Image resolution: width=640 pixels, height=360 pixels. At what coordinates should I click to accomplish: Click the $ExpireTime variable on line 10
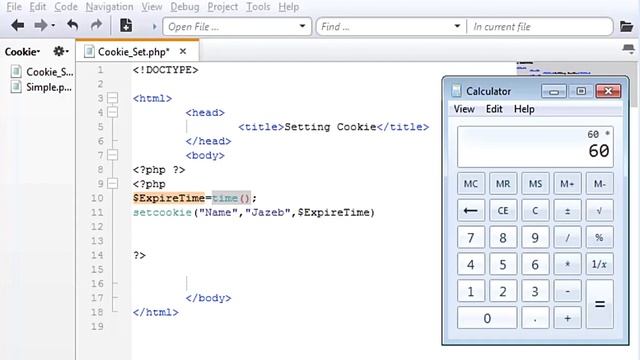[x=169, y=198]
